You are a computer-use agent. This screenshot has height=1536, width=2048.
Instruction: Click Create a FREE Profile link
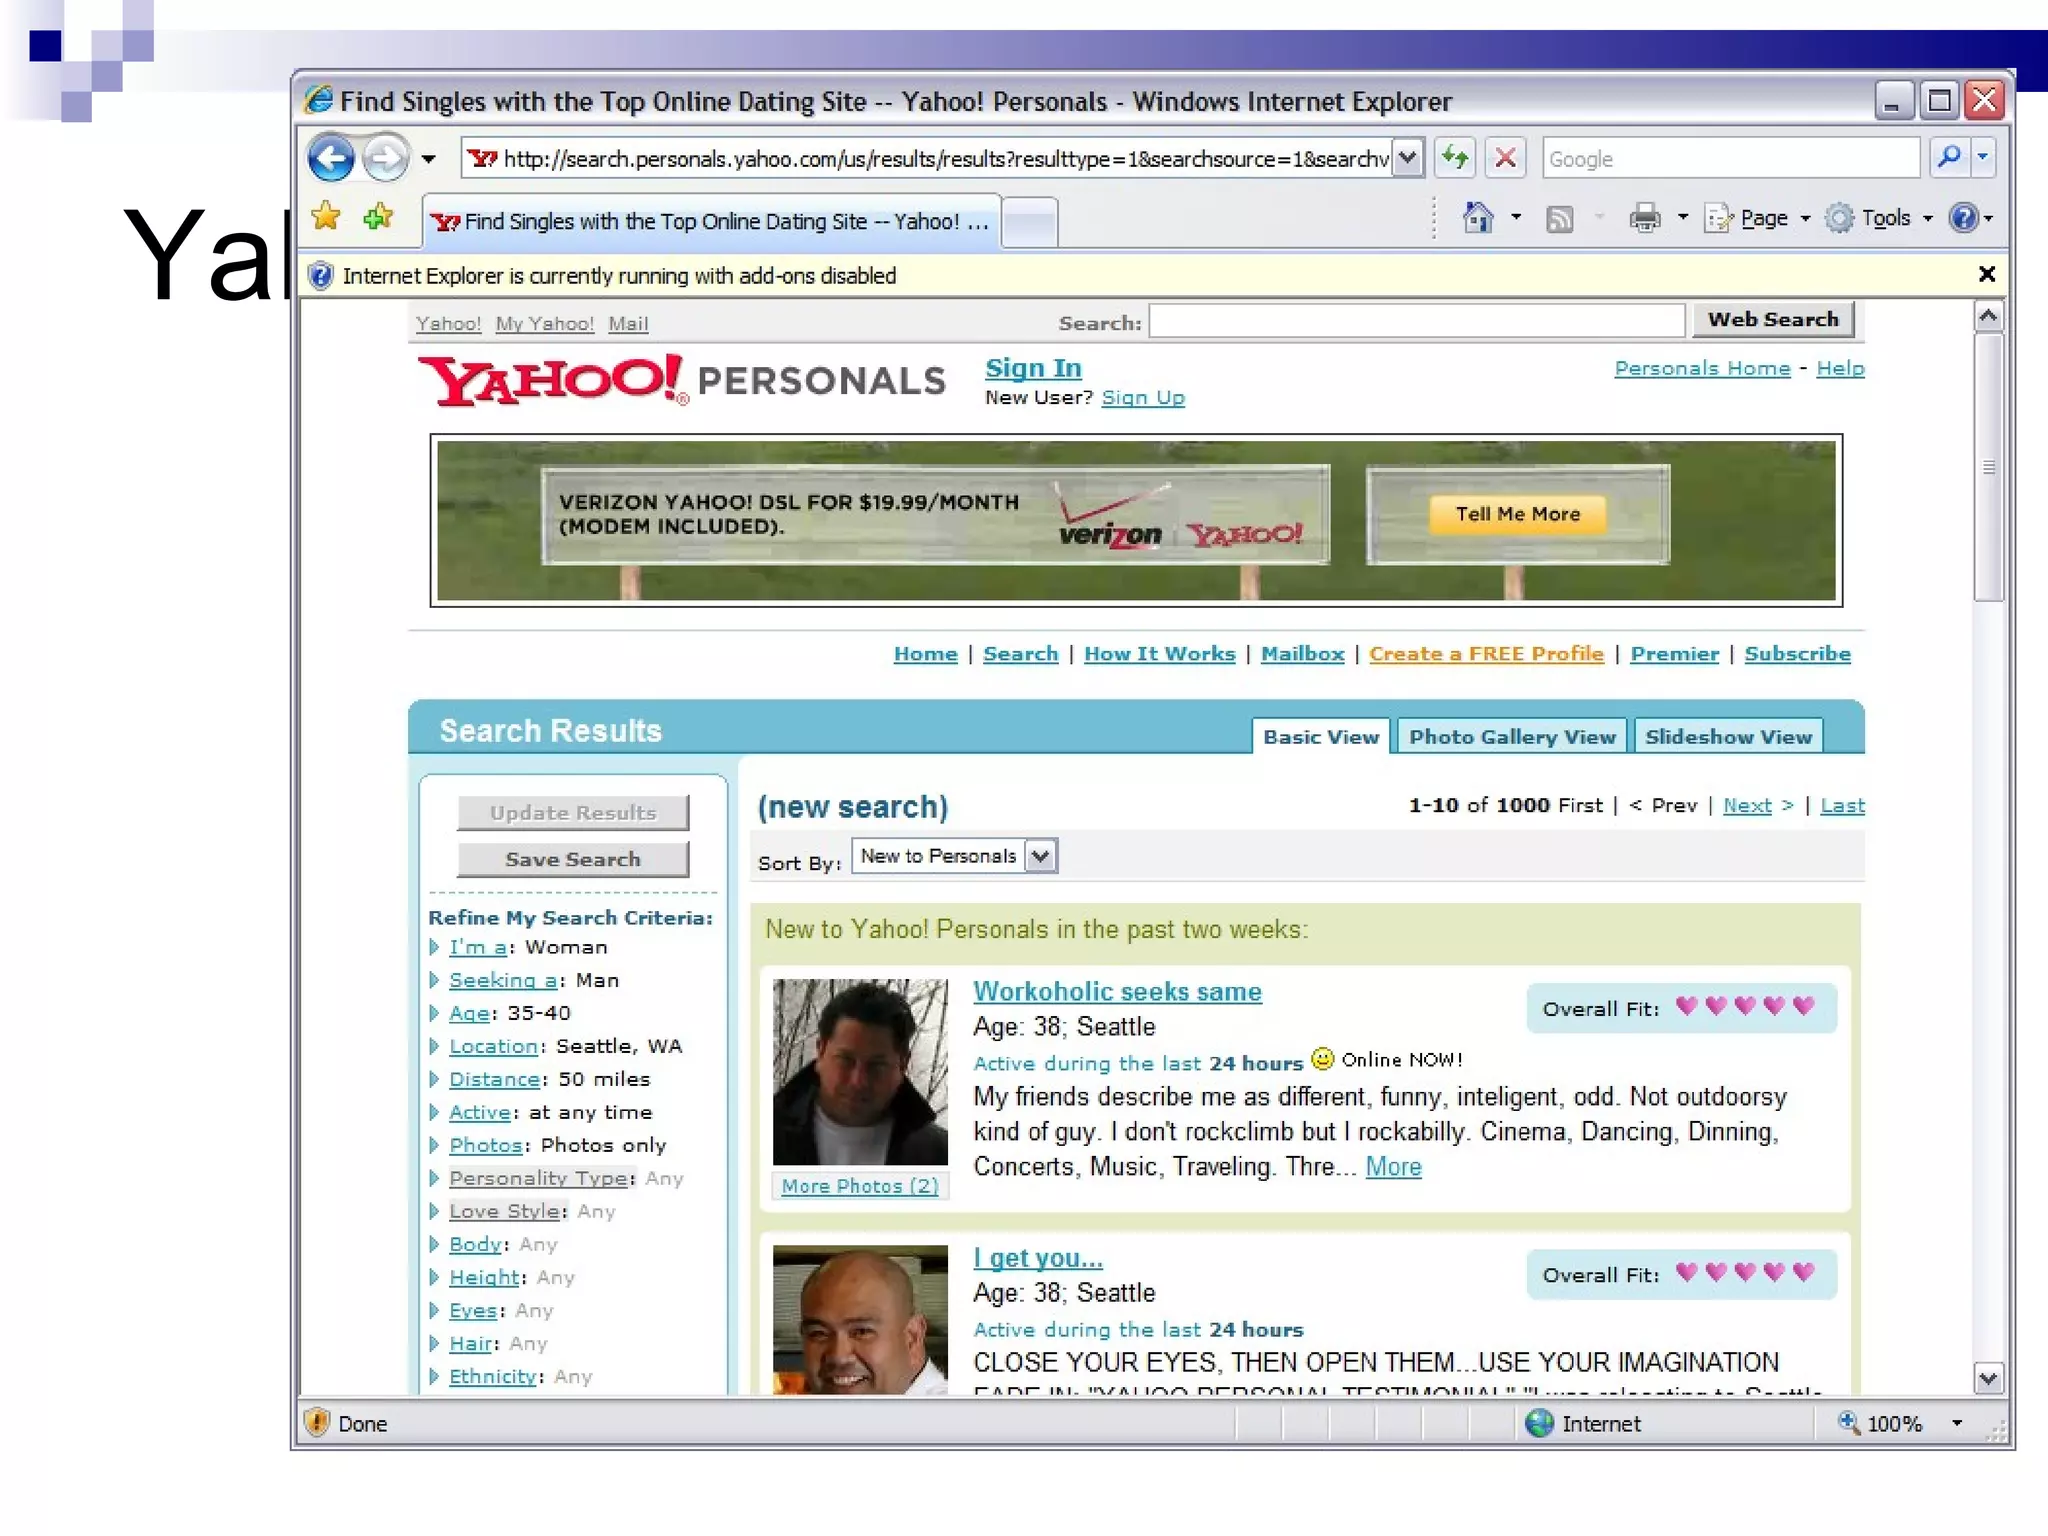point(1486,654)
